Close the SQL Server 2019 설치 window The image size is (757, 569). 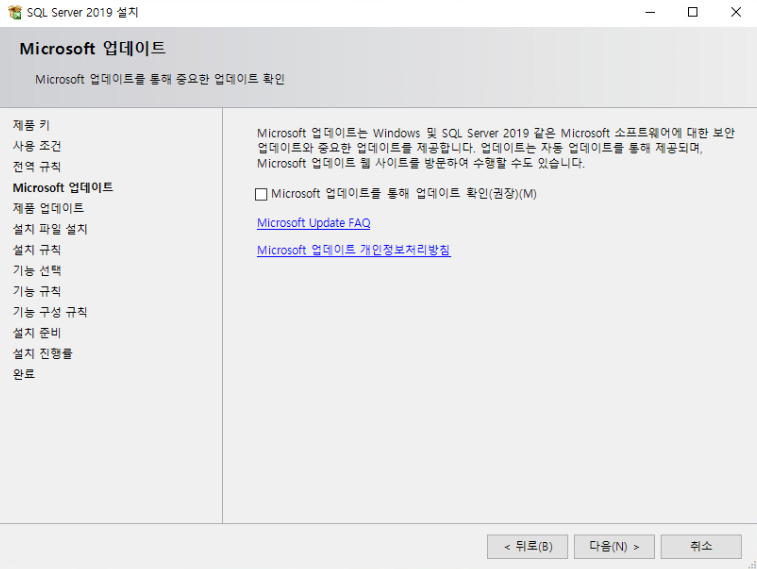(x=735, y=12)
